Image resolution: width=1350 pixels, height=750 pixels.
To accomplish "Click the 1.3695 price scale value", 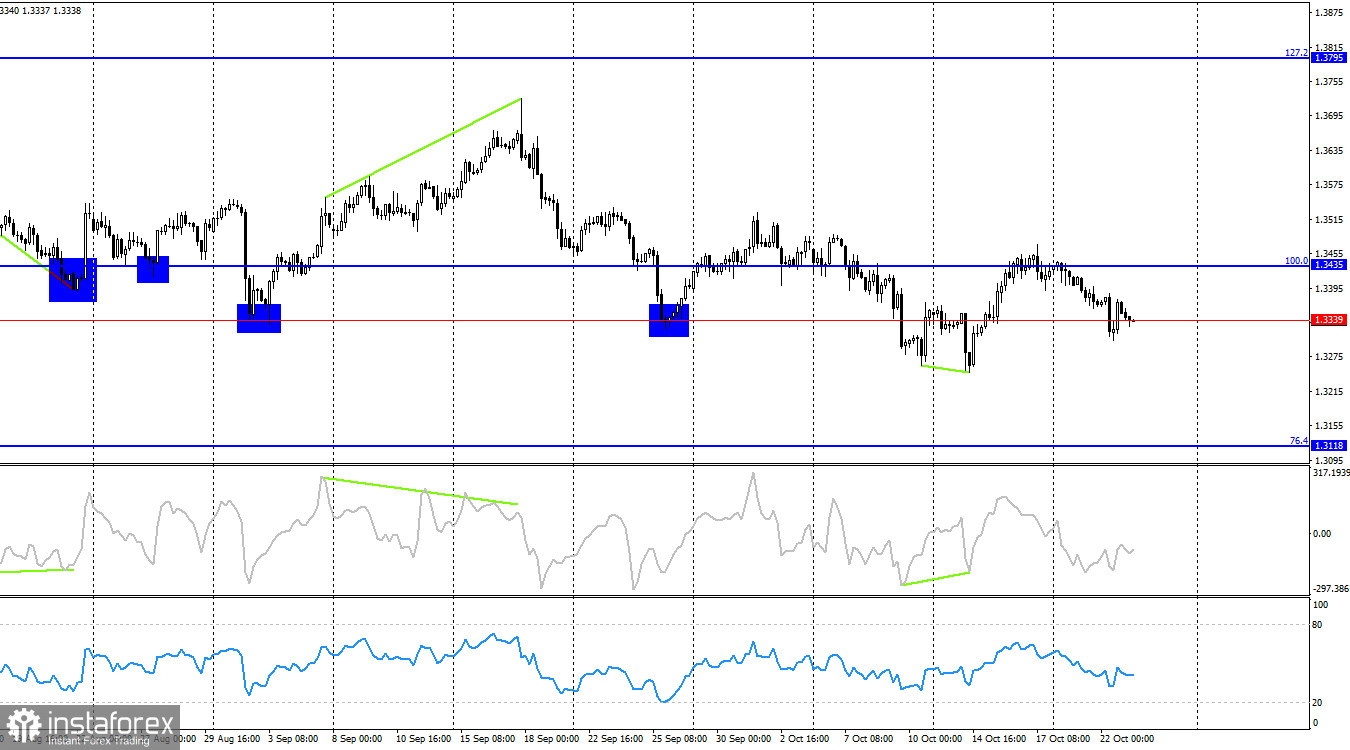I will click(x=1330, y=116).
